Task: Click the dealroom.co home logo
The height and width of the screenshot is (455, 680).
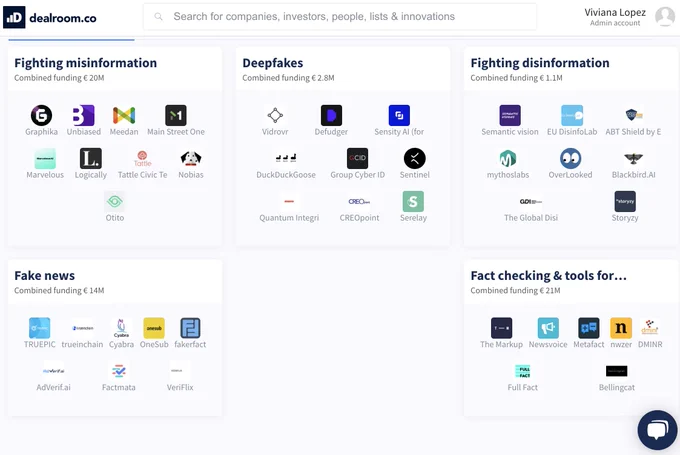Action: click(x=50, y=17)
